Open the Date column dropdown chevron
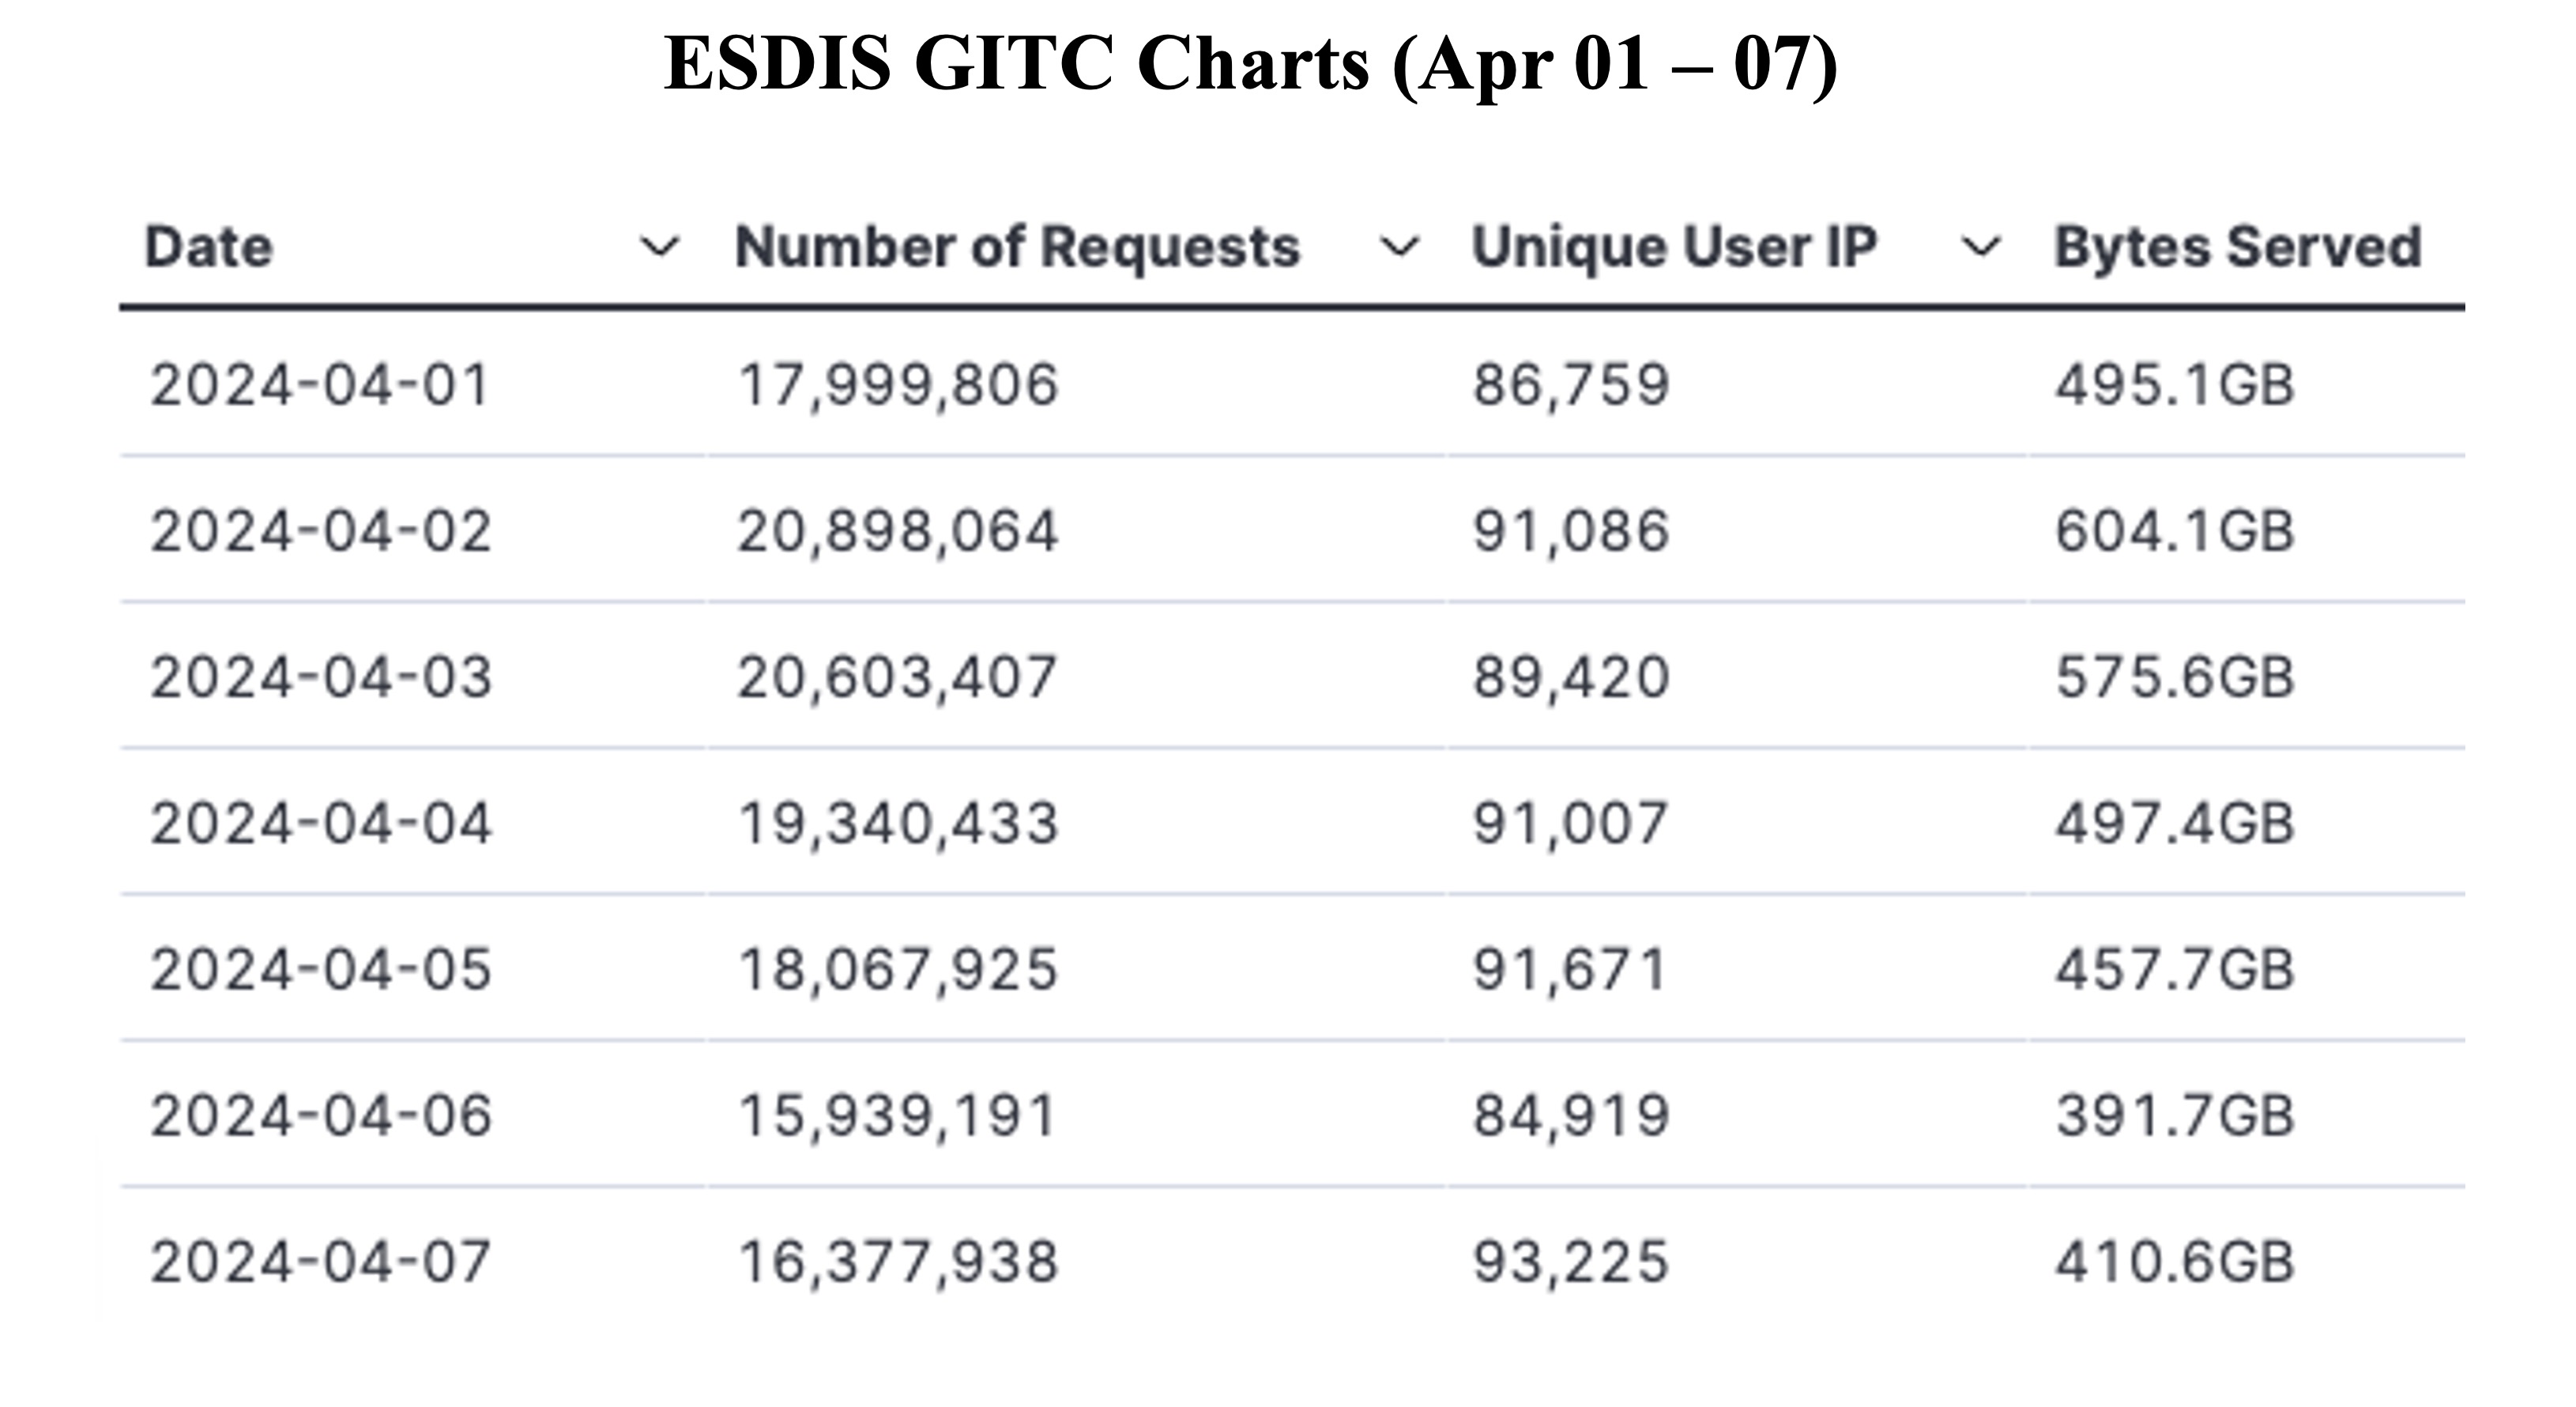 [660, 246]
